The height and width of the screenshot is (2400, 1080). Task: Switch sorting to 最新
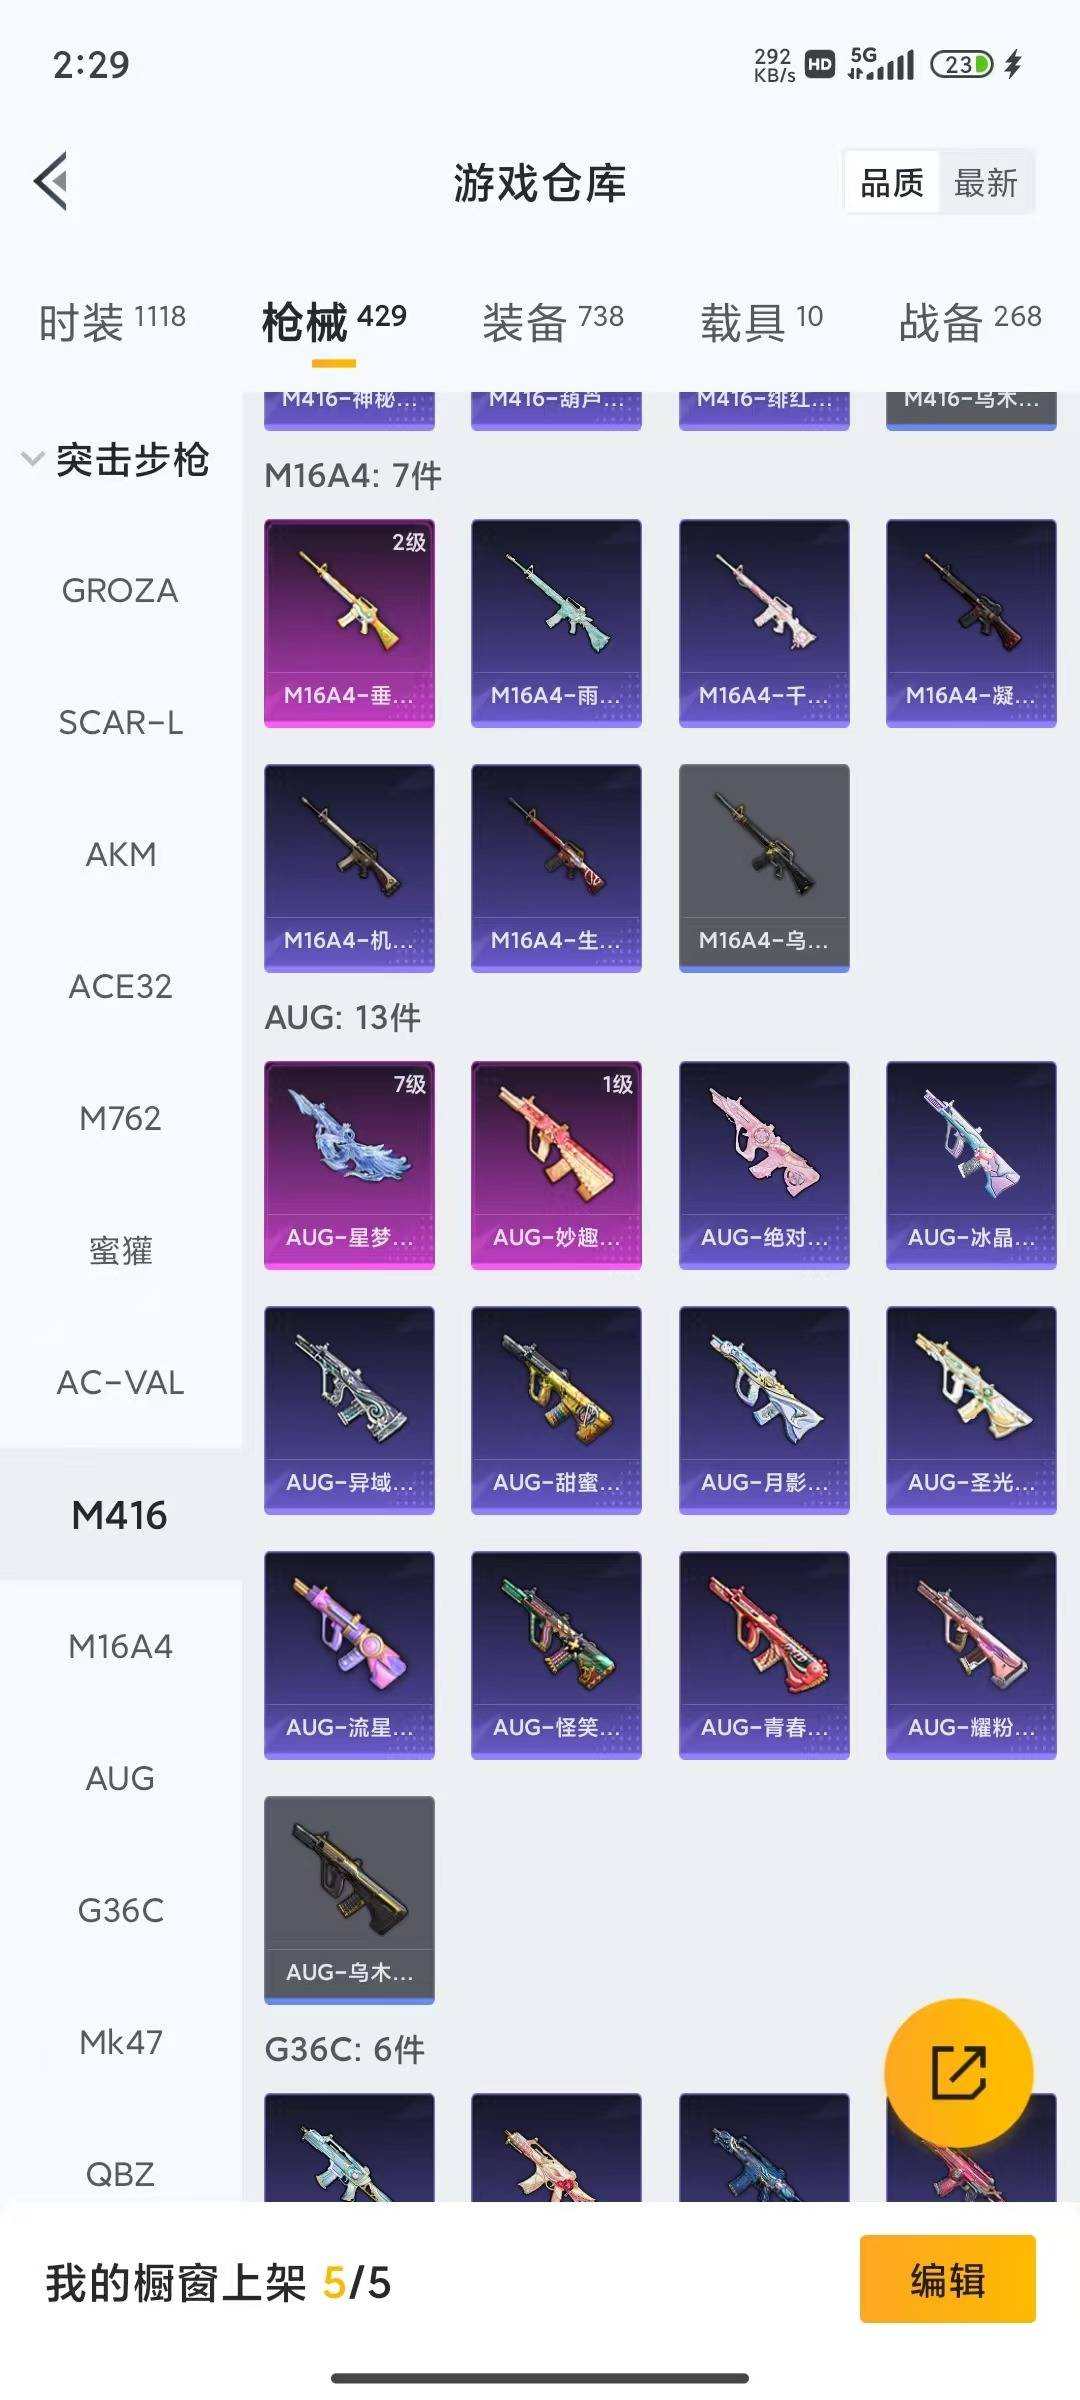(986, 182)
